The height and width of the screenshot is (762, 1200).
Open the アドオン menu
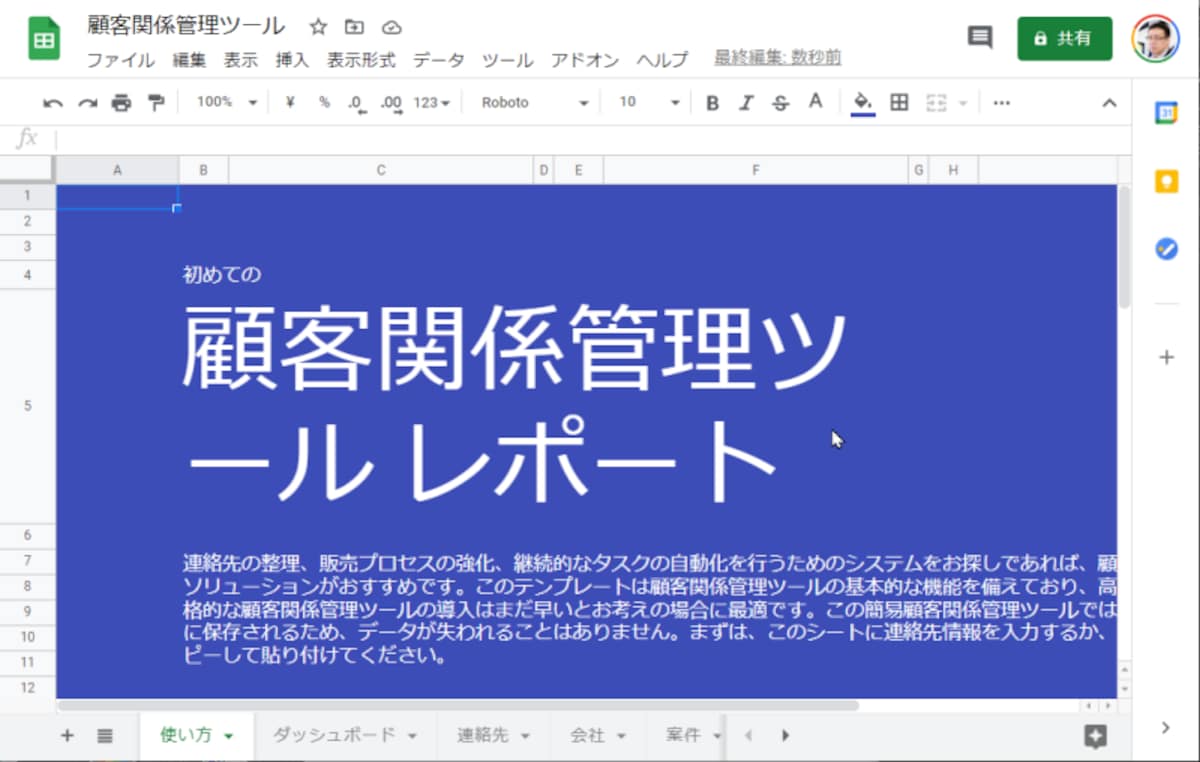pos(585,60)
